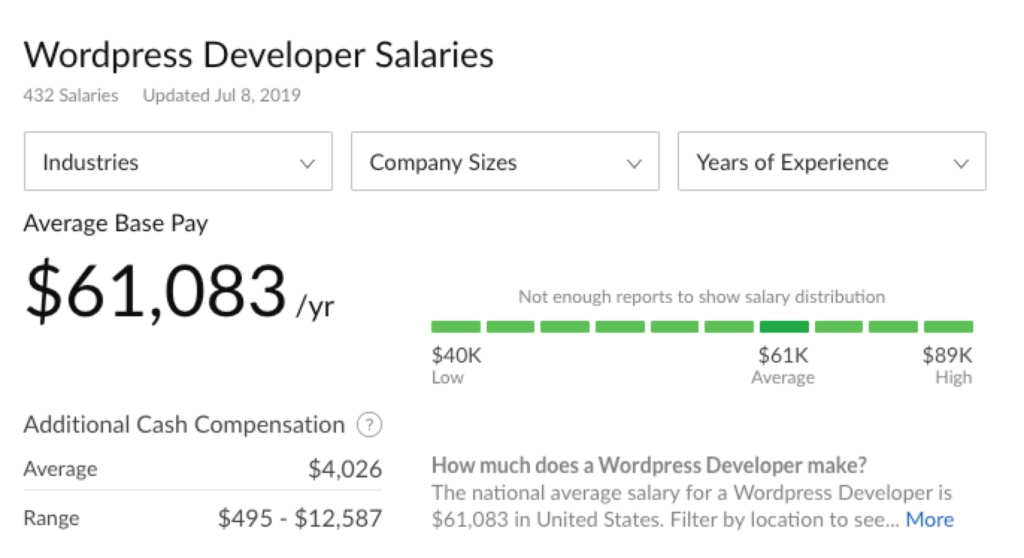
Task: Click the Additional Cash Compensation heading
Action: pos(184,425)
